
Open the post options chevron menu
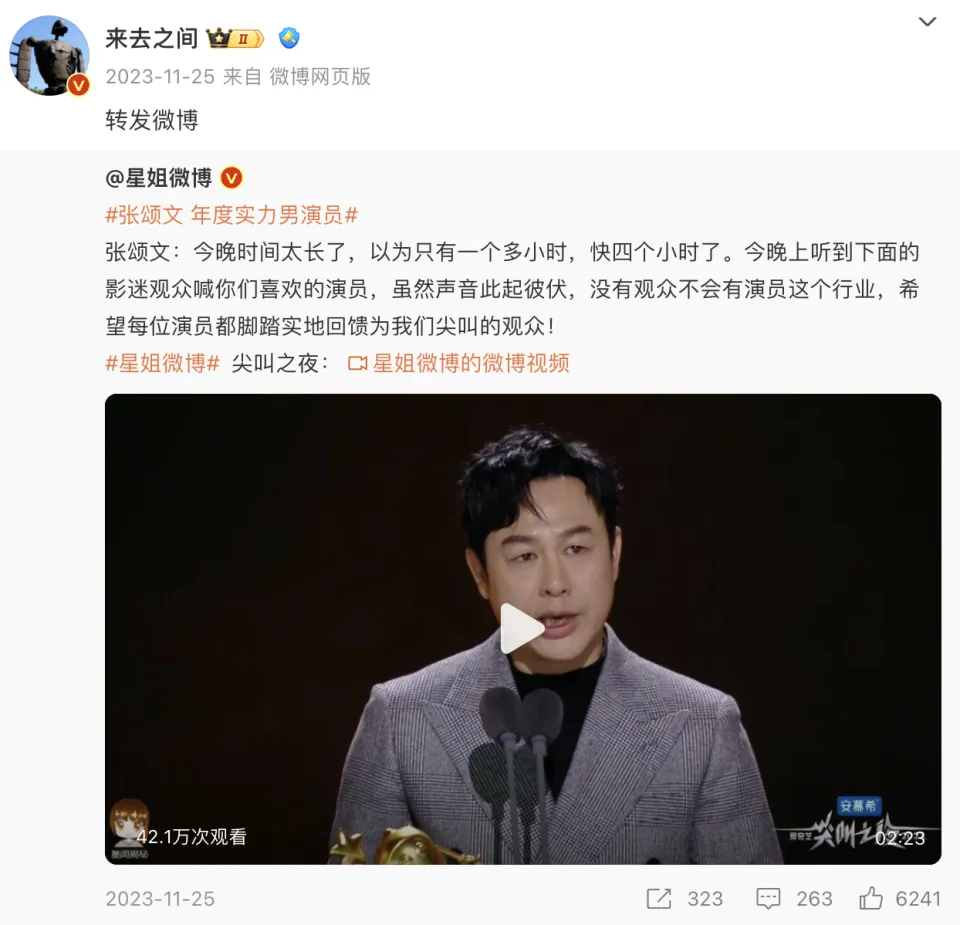[x=927, y=22]
